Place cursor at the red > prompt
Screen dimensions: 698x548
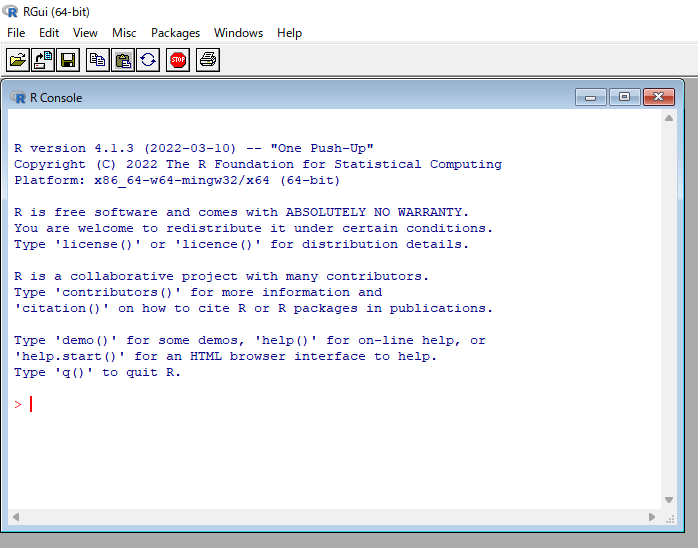coord(18,404)
